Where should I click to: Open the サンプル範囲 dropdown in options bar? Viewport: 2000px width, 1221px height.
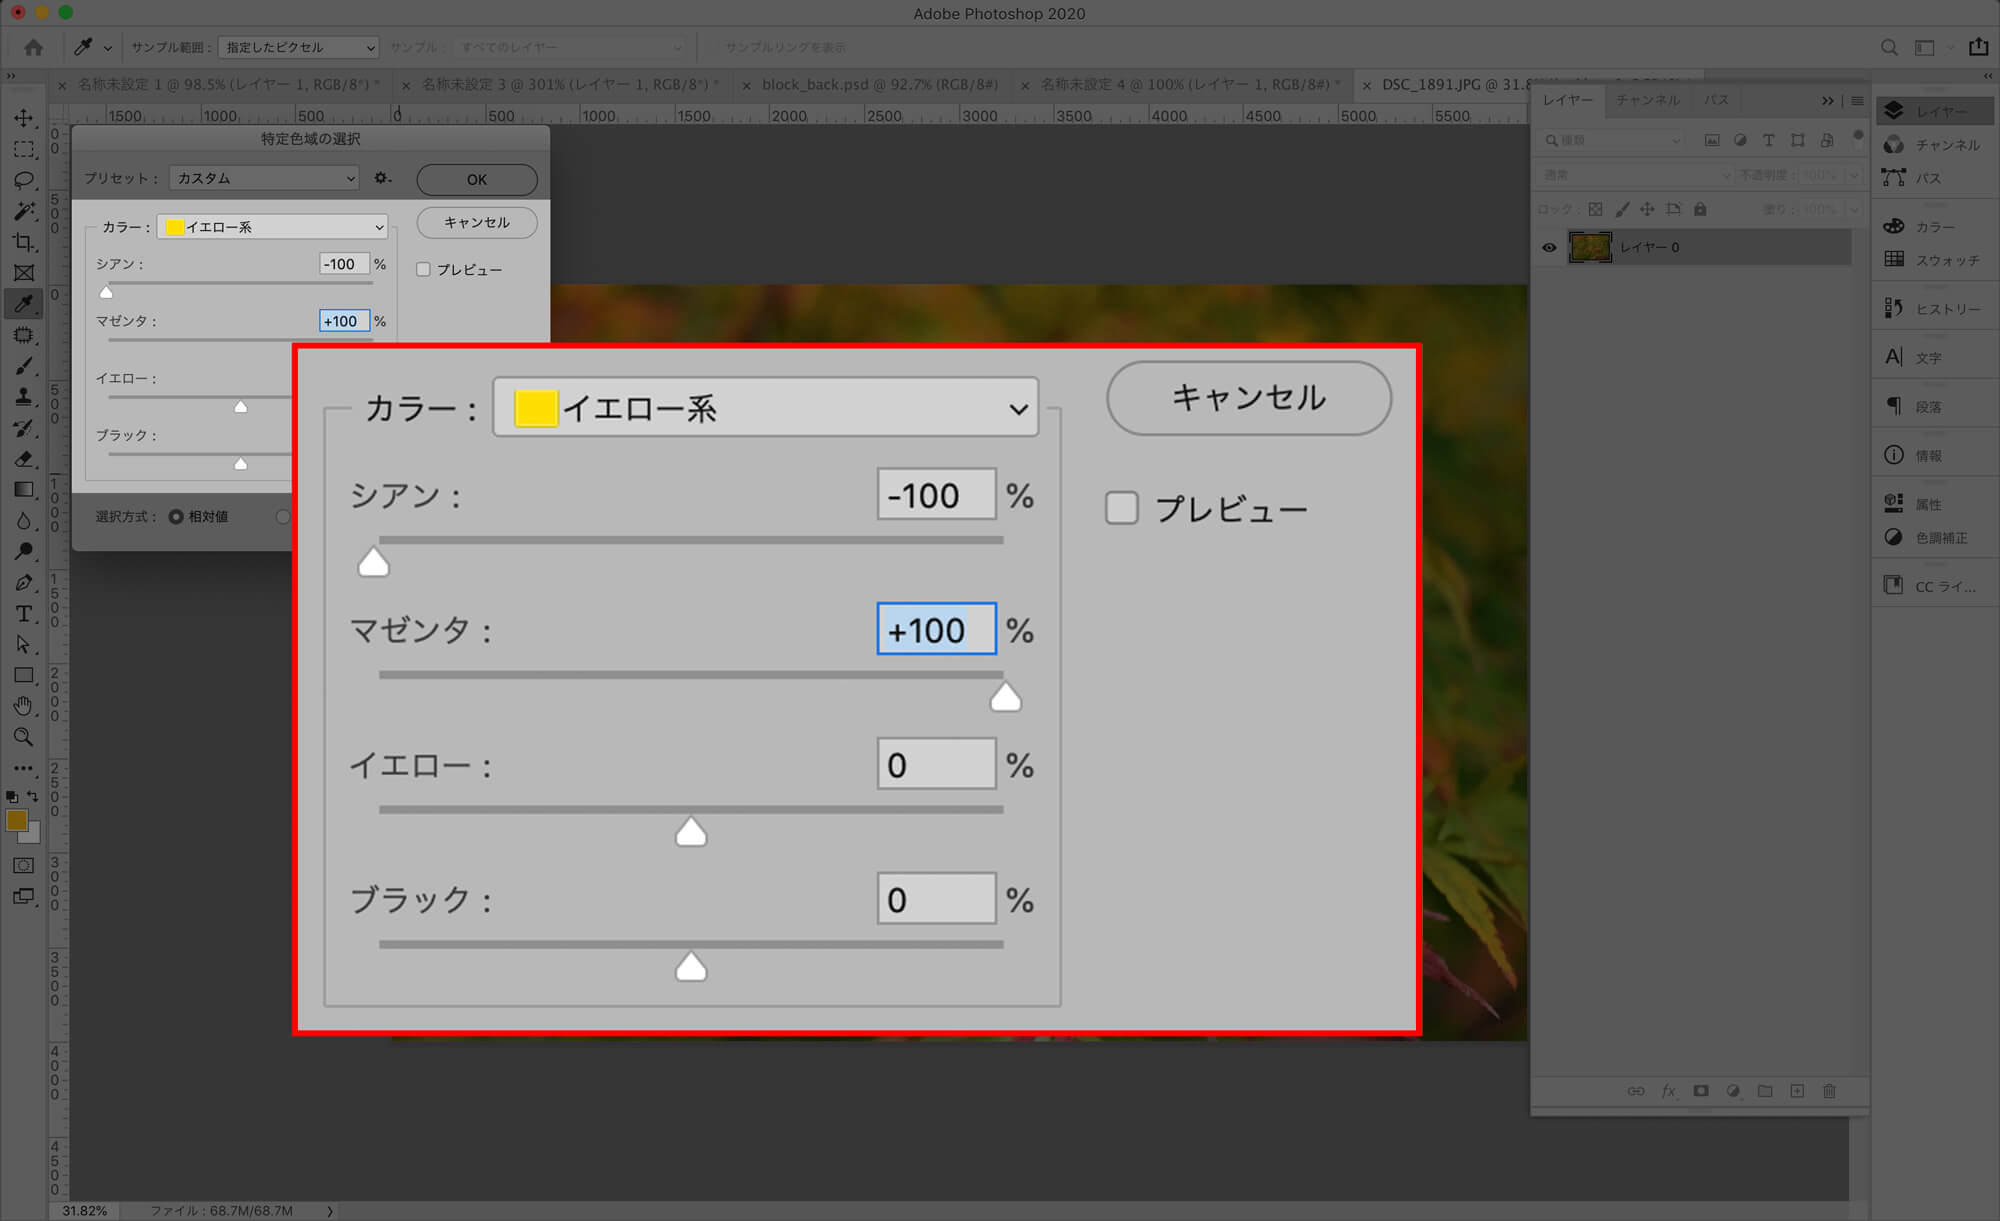[298, 47]
